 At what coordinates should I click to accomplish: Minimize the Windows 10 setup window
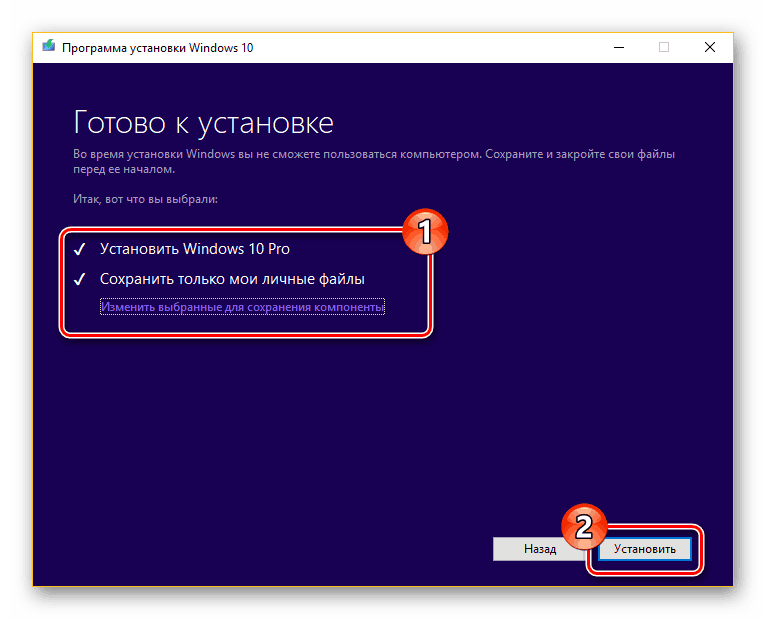619,47
